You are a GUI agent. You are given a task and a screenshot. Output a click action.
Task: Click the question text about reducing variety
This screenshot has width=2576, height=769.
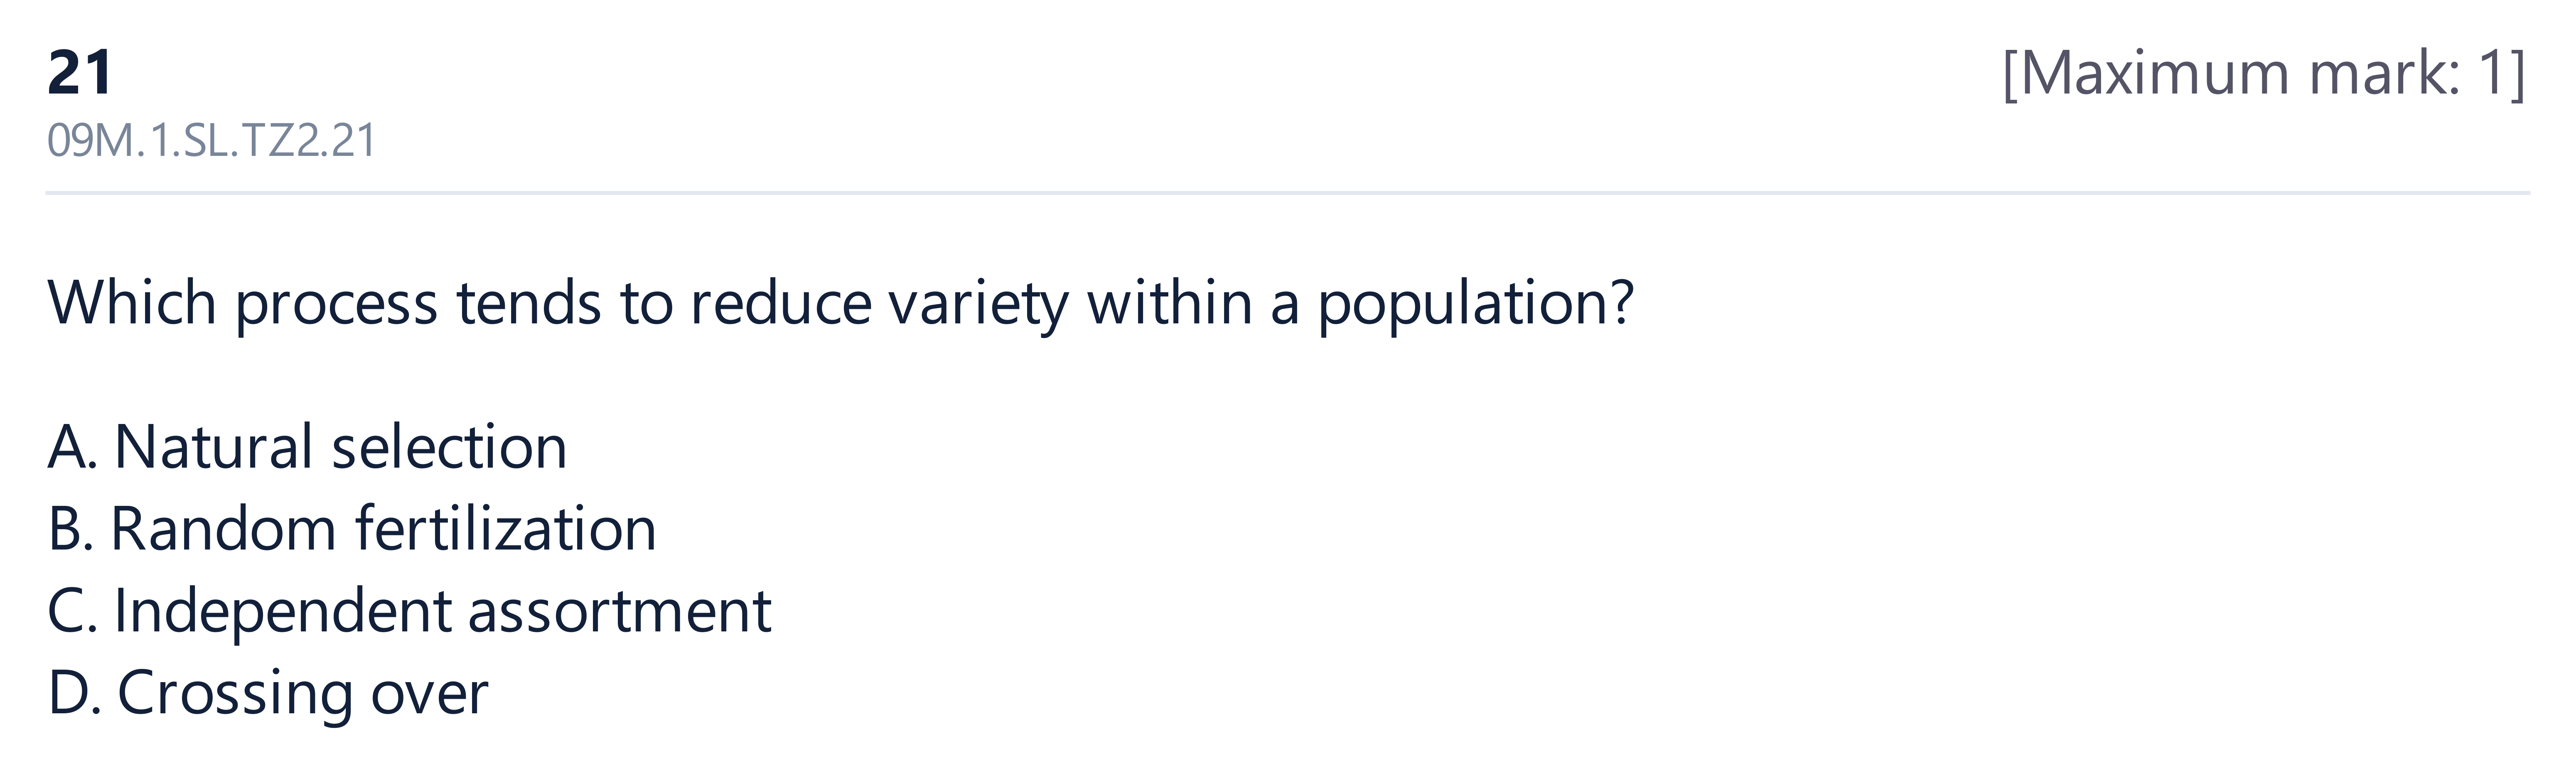click(x=840, y=303)
